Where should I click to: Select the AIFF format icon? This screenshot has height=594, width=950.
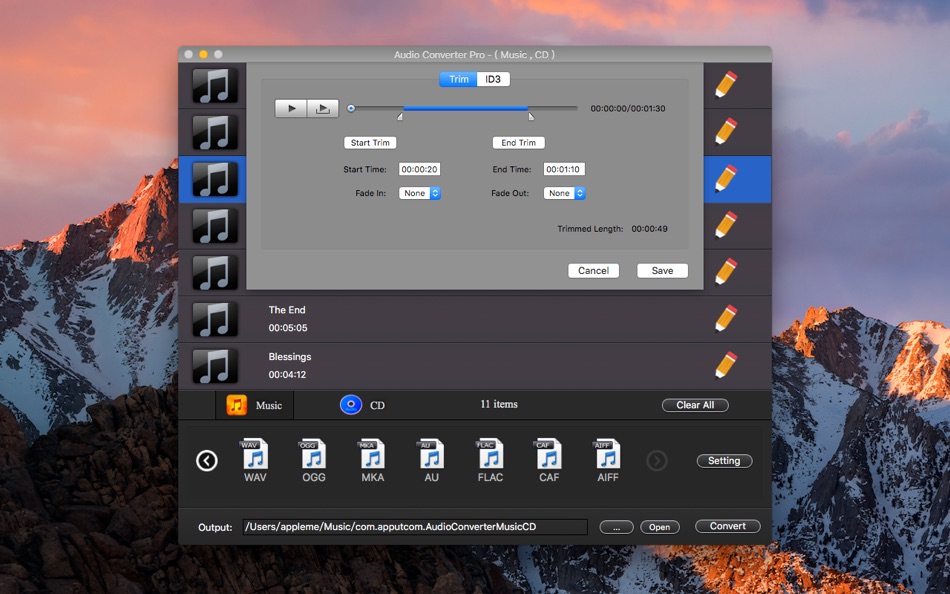pyautogui.click(x=607, y=457)
